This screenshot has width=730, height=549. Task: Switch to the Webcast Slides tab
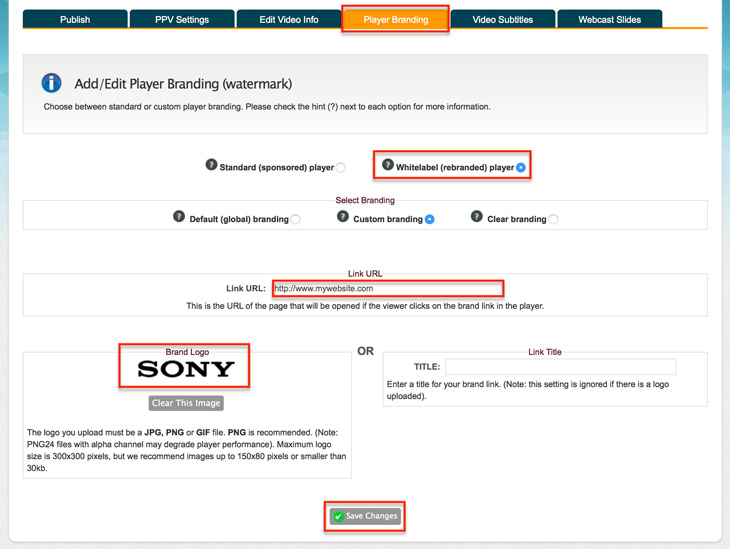coord(609,20)
